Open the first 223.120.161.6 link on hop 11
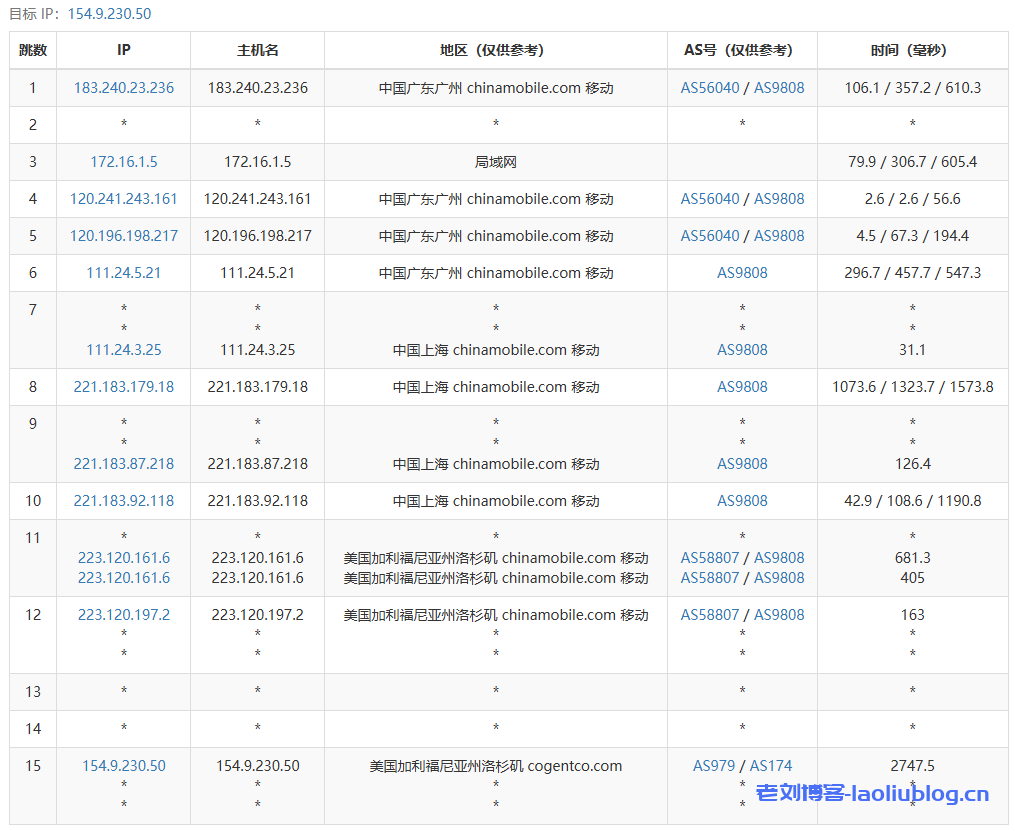The width and height of the screenshot is (1015, 831). (123, 557)
